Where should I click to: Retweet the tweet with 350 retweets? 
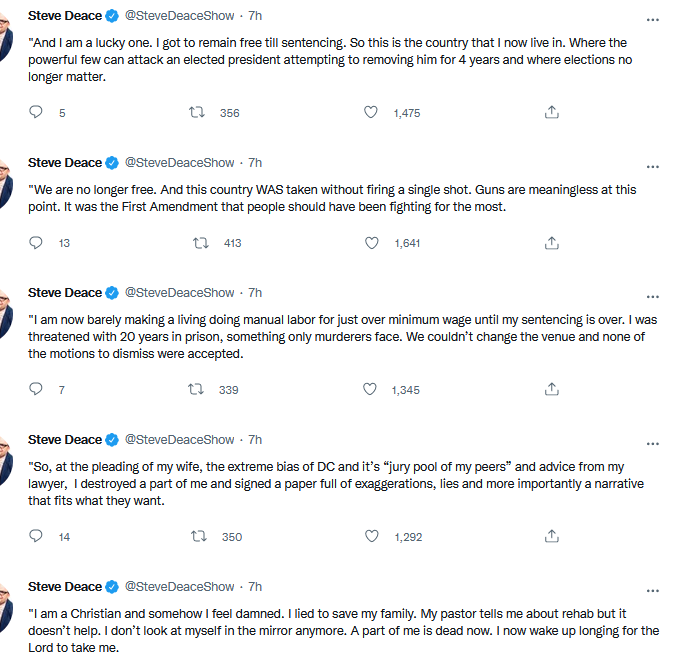click(x=198, y=537)
